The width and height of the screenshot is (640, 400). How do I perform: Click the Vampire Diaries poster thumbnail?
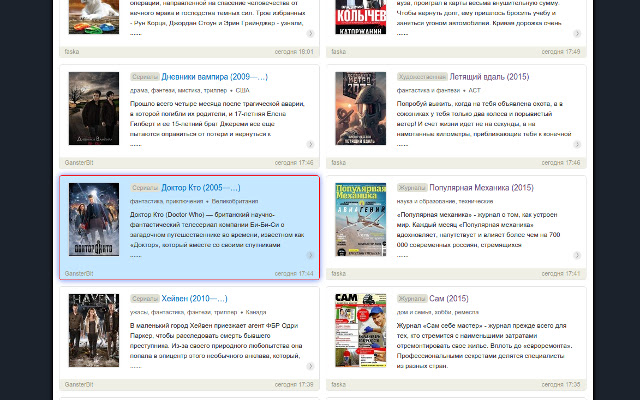(x=94, y=109)
